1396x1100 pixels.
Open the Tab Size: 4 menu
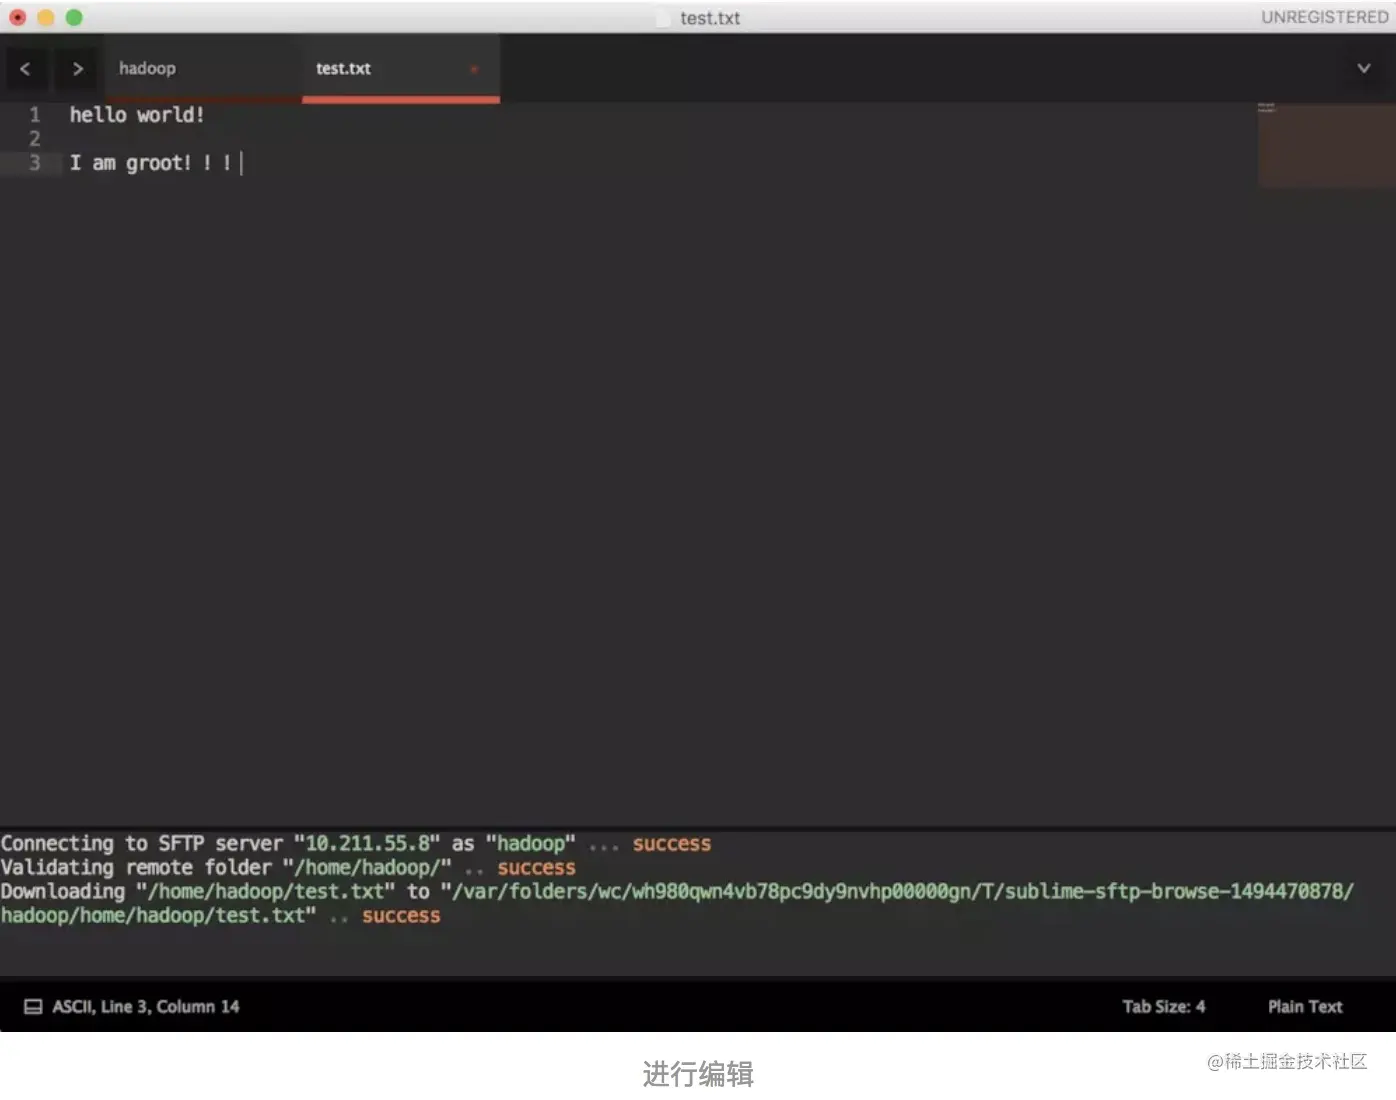[x=1164, y=1007]
